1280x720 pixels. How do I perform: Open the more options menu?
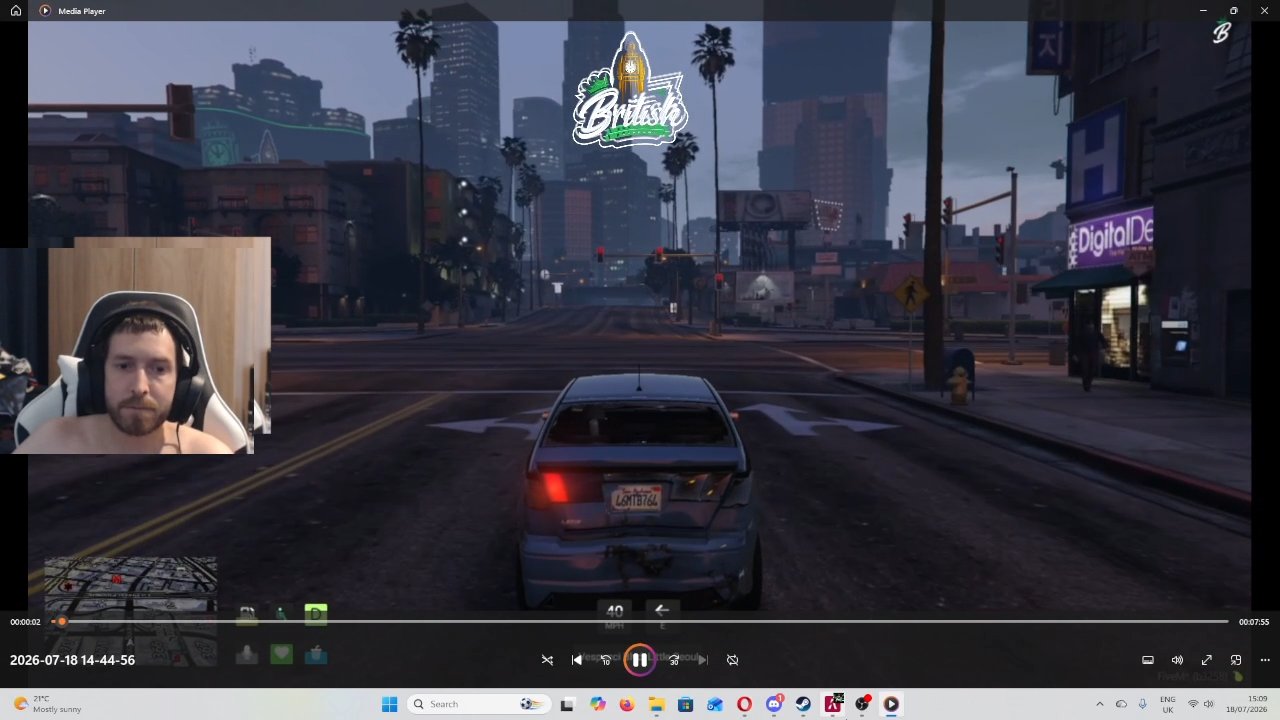click(1265, 660)
